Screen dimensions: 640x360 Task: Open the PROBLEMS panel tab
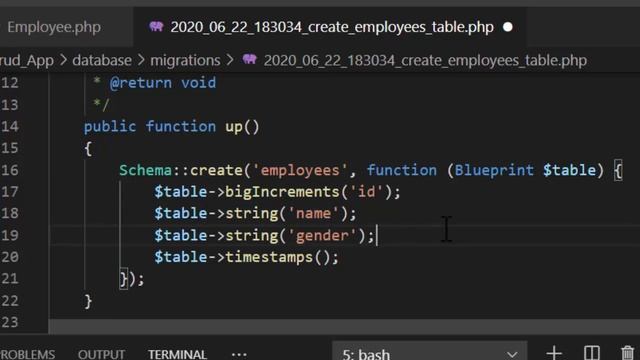coord(27,353)
